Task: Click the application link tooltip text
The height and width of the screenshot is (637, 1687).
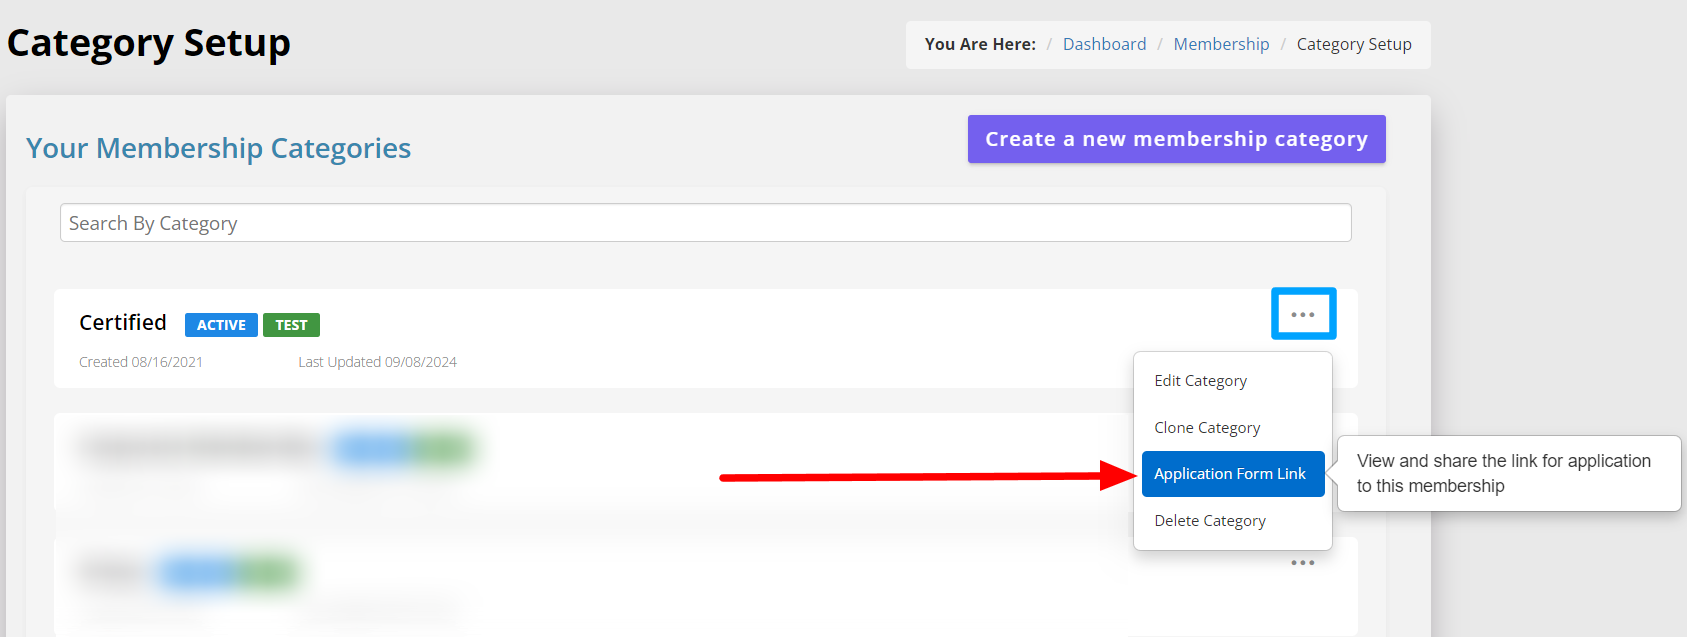Action: pos(1503,473)
